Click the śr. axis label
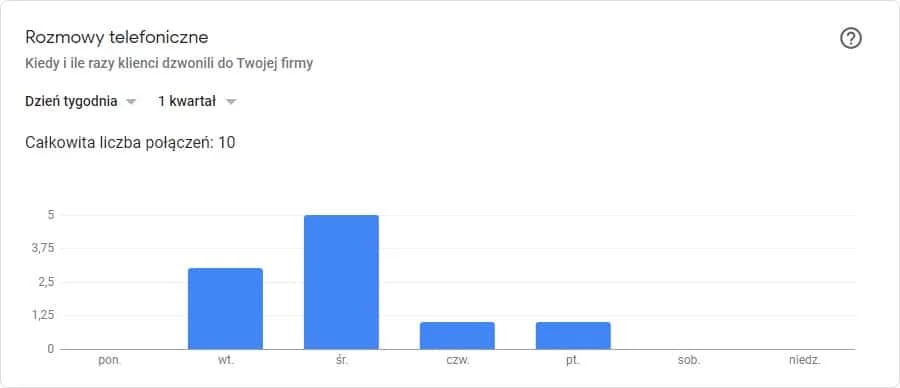Image resolution: width=900 pixels, height=388 pixels. tap(342, 362)
